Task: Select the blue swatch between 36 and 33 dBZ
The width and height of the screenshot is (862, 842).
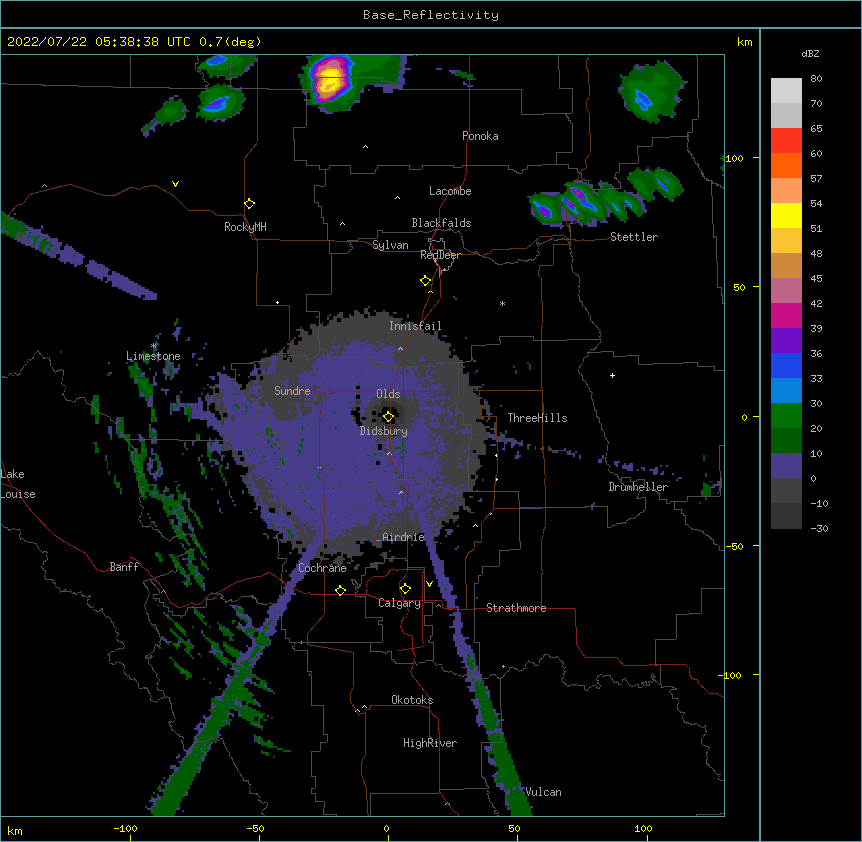Action: (786, 365)
